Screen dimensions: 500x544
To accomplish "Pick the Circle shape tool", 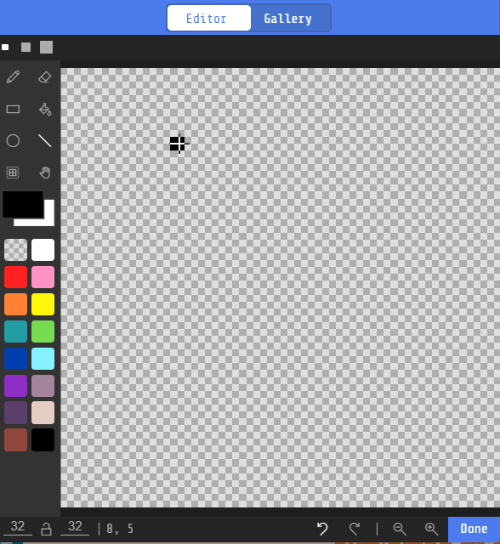I will 13,141.
